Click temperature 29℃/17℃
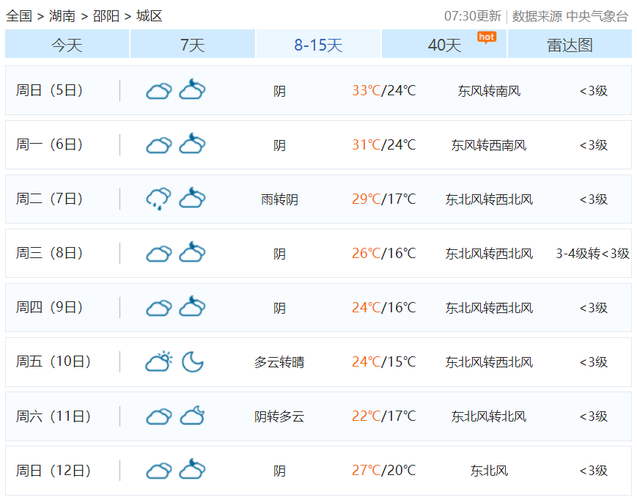 [384, 199]
